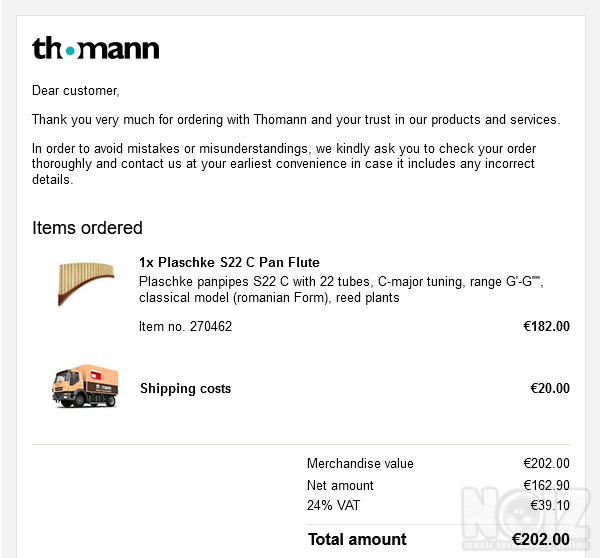Click the €162.90 net amount
The height and width of the screenshot is (558, 600).
[546, 485]
